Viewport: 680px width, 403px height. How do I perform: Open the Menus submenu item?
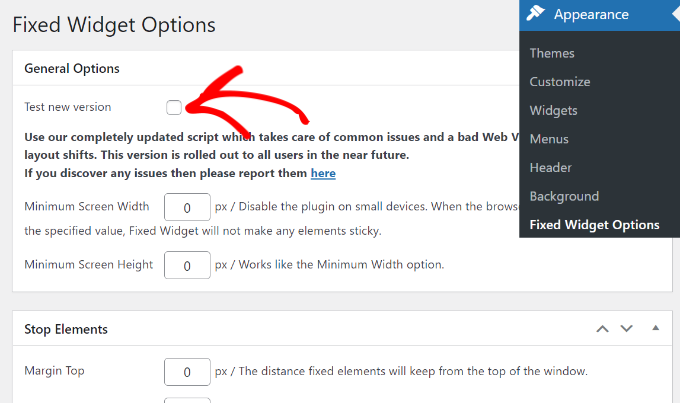tap(550, 139)
